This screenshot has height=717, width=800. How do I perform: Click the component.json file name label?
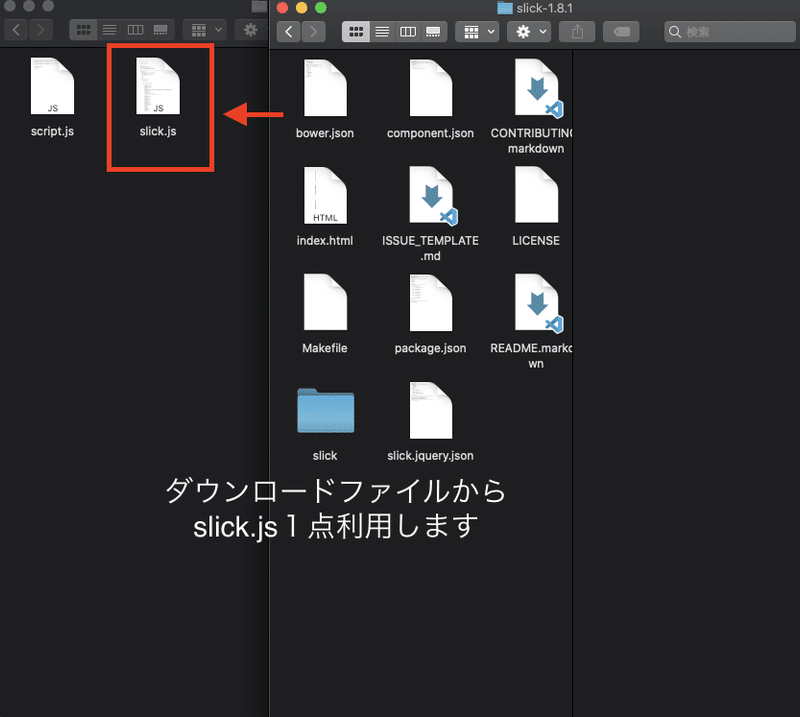point(431,133)
